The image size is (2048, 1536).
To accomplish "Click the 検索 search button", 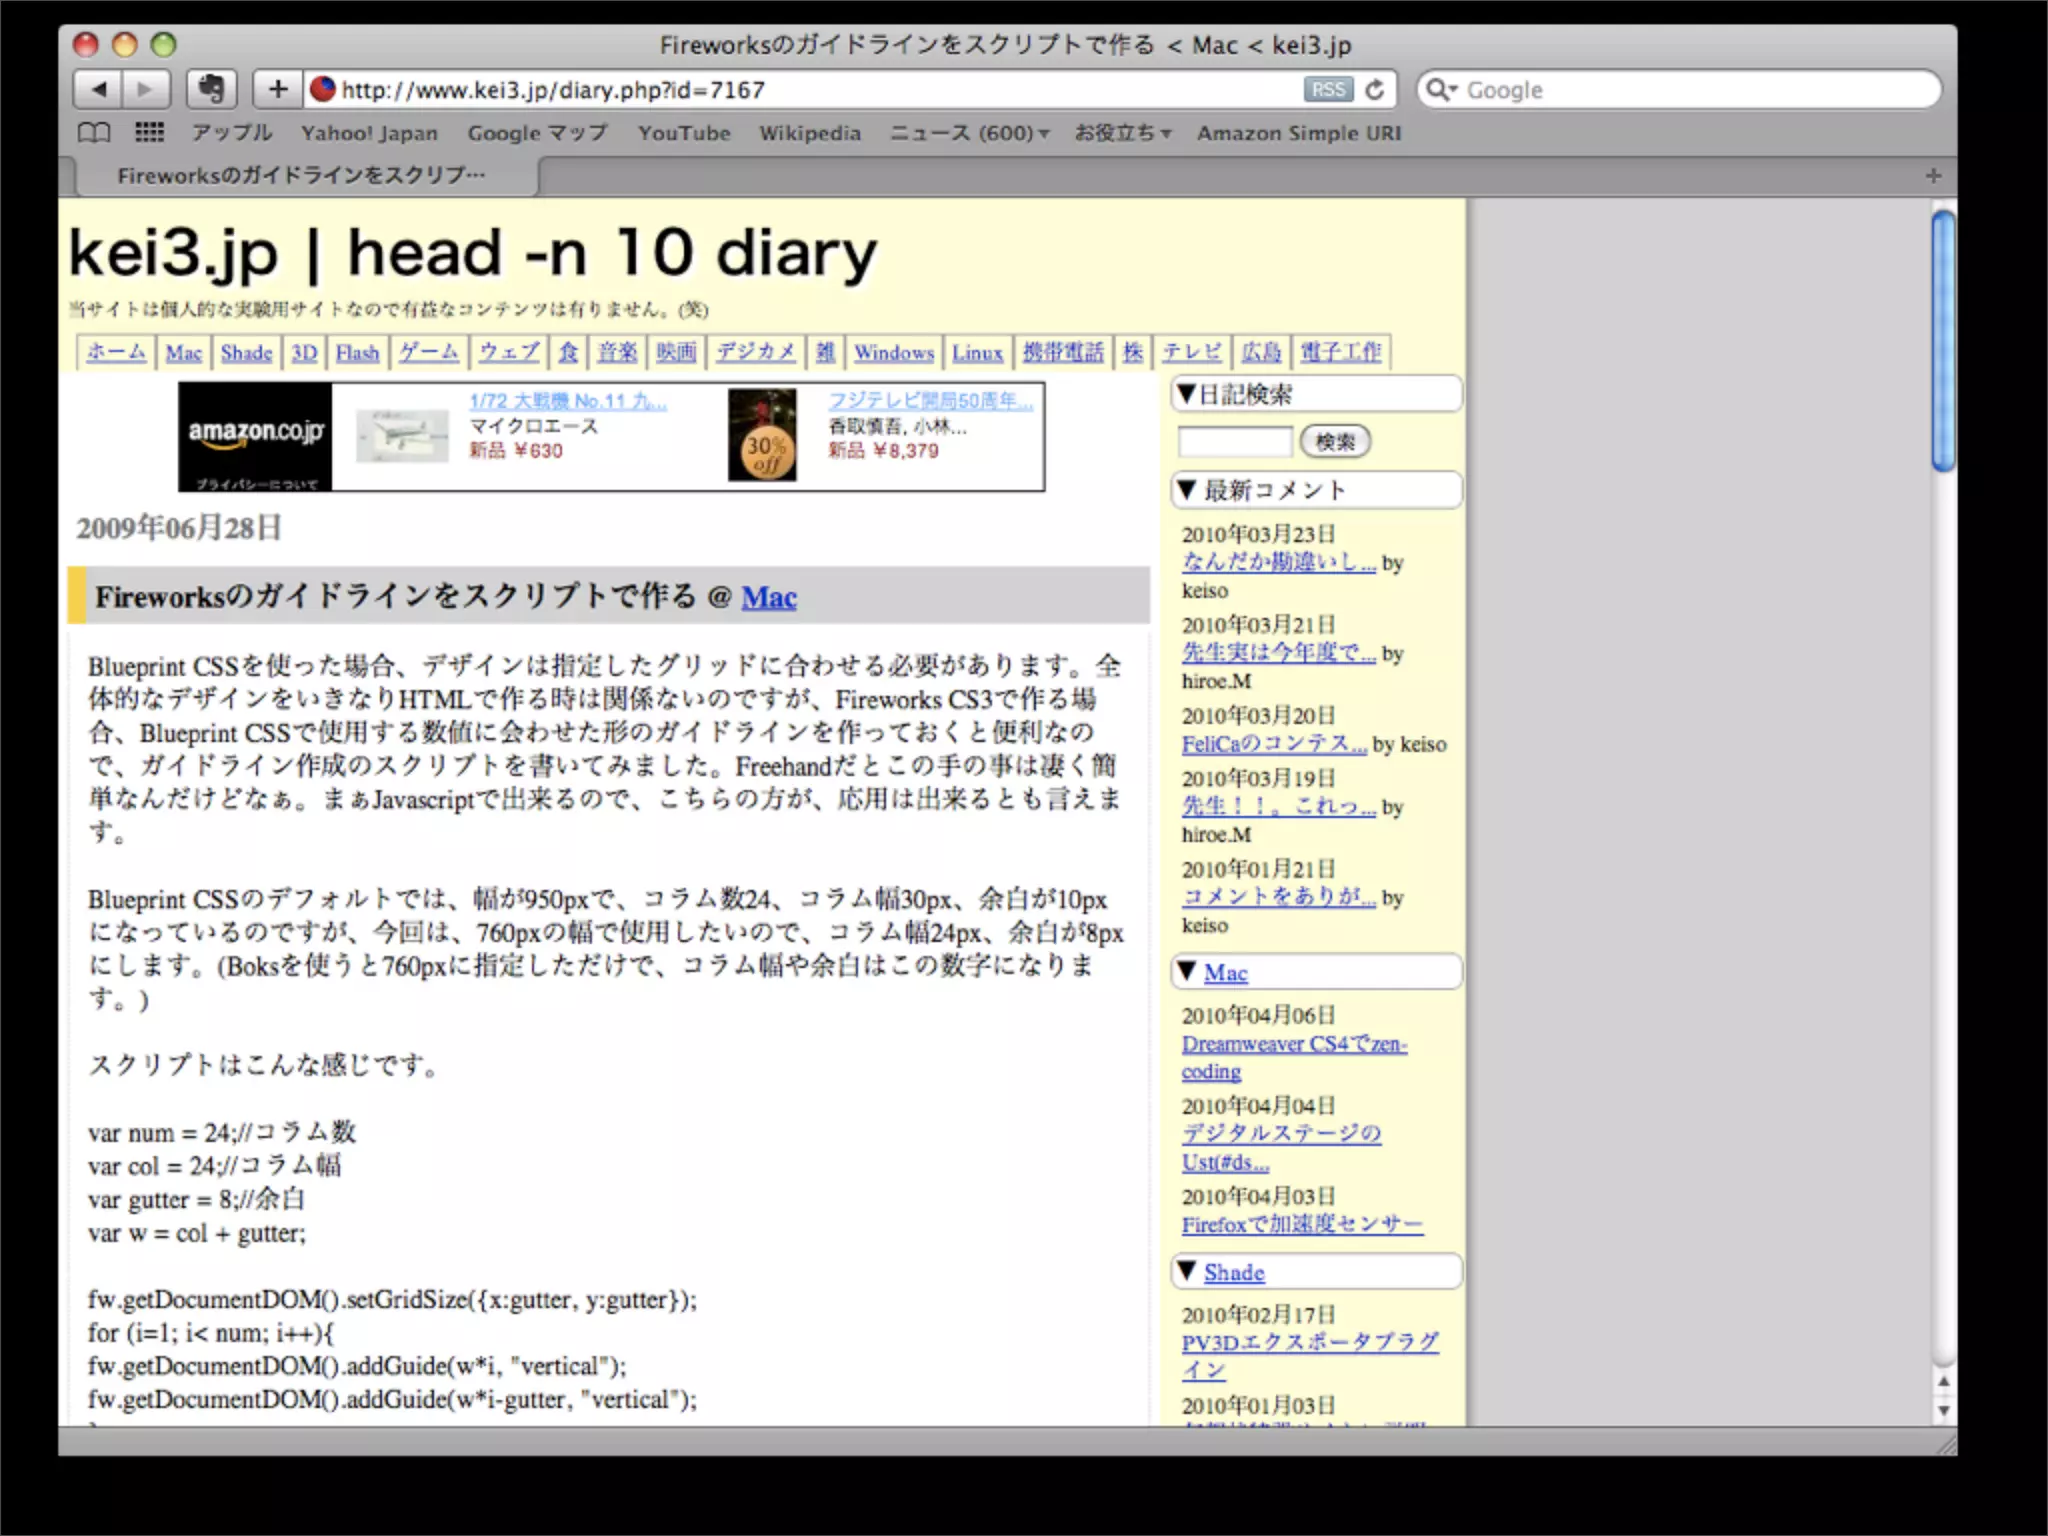I will (1334, 441).
